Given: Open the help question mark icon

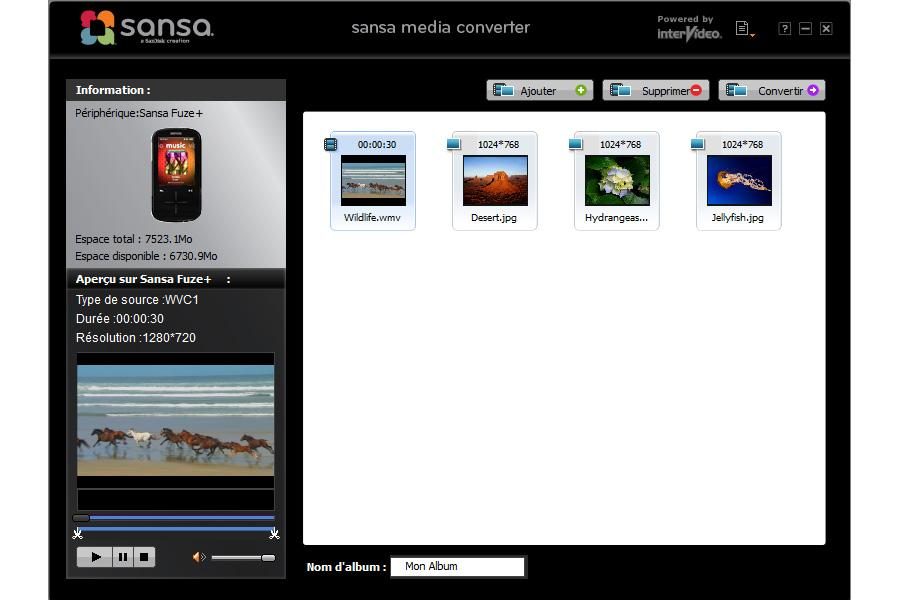Looking at the screenshot, I should pyautogui.click(x=785, y=28).
